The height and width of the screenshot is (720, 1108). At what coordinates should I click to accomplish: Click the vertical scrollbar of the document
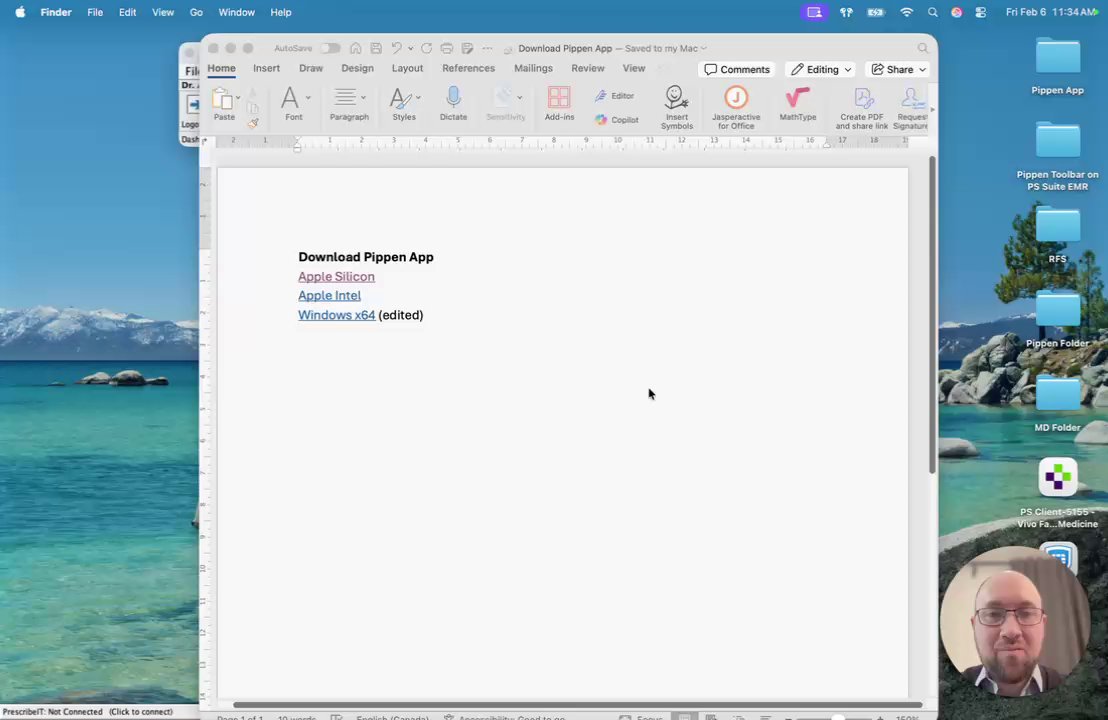pyautogui.click(x=932, y=314)
